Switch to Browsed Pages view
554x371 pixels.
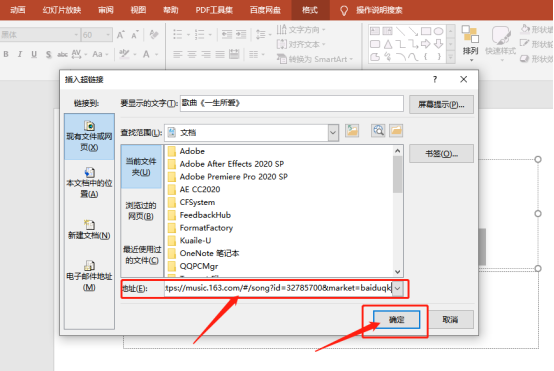tap(141, 211)
